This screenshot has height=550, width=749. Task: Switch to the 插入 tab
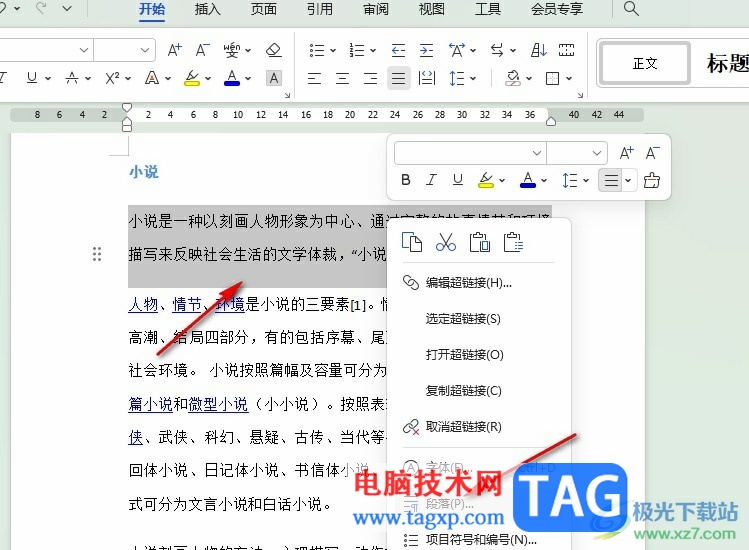(x=207, y=9)
